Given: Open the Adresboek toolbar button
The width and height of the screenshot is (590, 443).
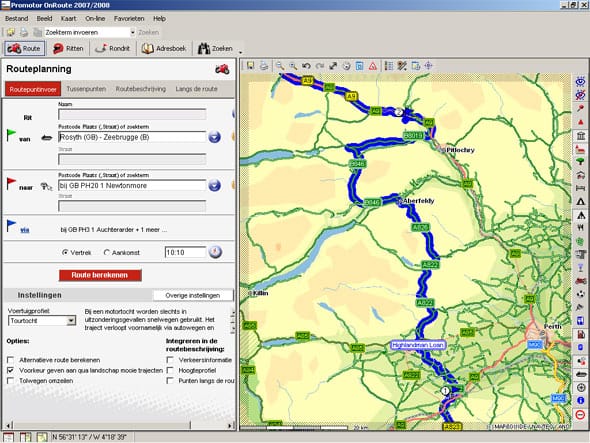Looking at the screenshot, I should (164, 49).
